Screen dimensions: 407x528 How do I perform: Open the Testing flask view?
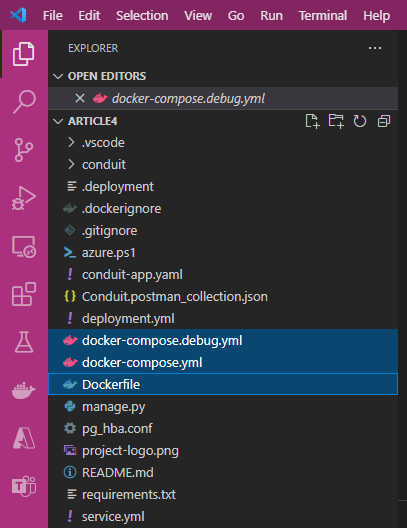24,342
